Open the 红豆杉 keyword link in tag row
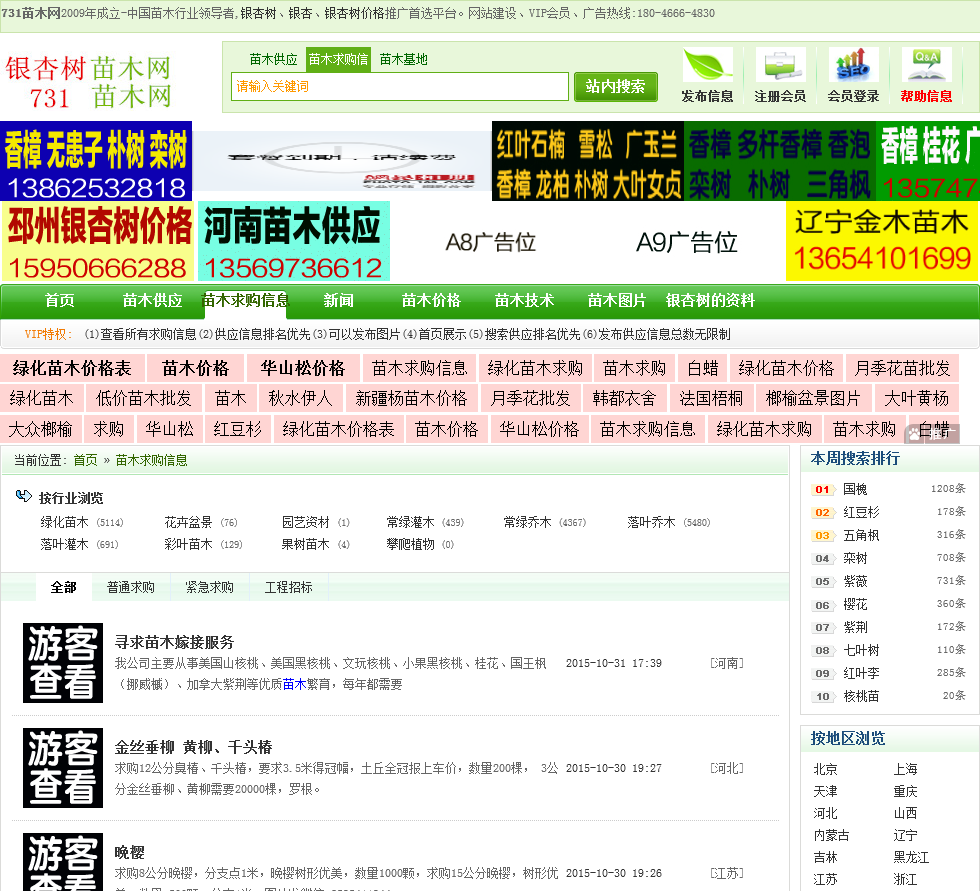980x891 pixels. [238, 429]
